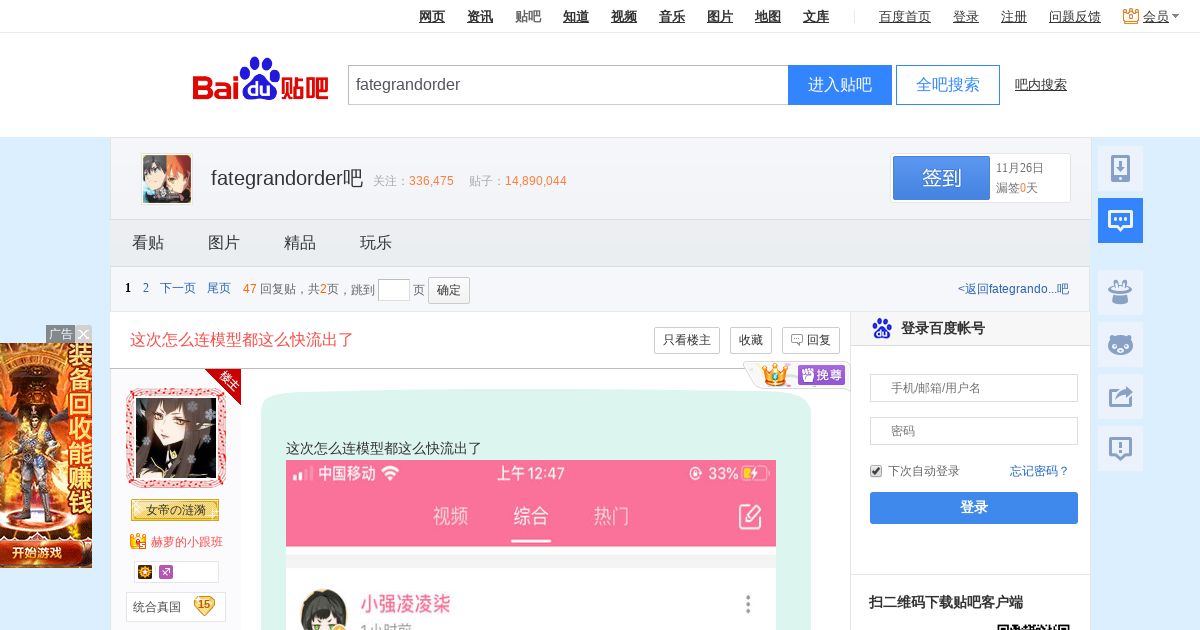Click the 收藏 button

tap(751, 340)
